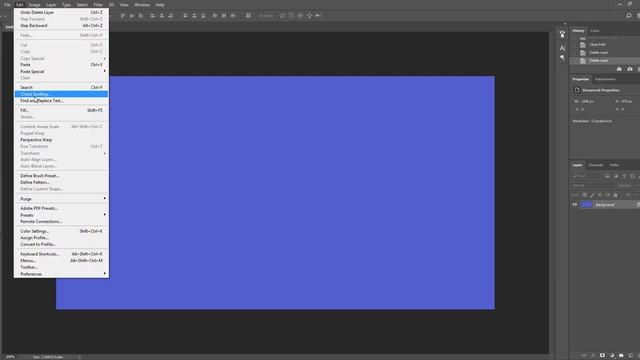Choose Color Settings entry
This screenshot has height=360, width=640.
[61, 231]
